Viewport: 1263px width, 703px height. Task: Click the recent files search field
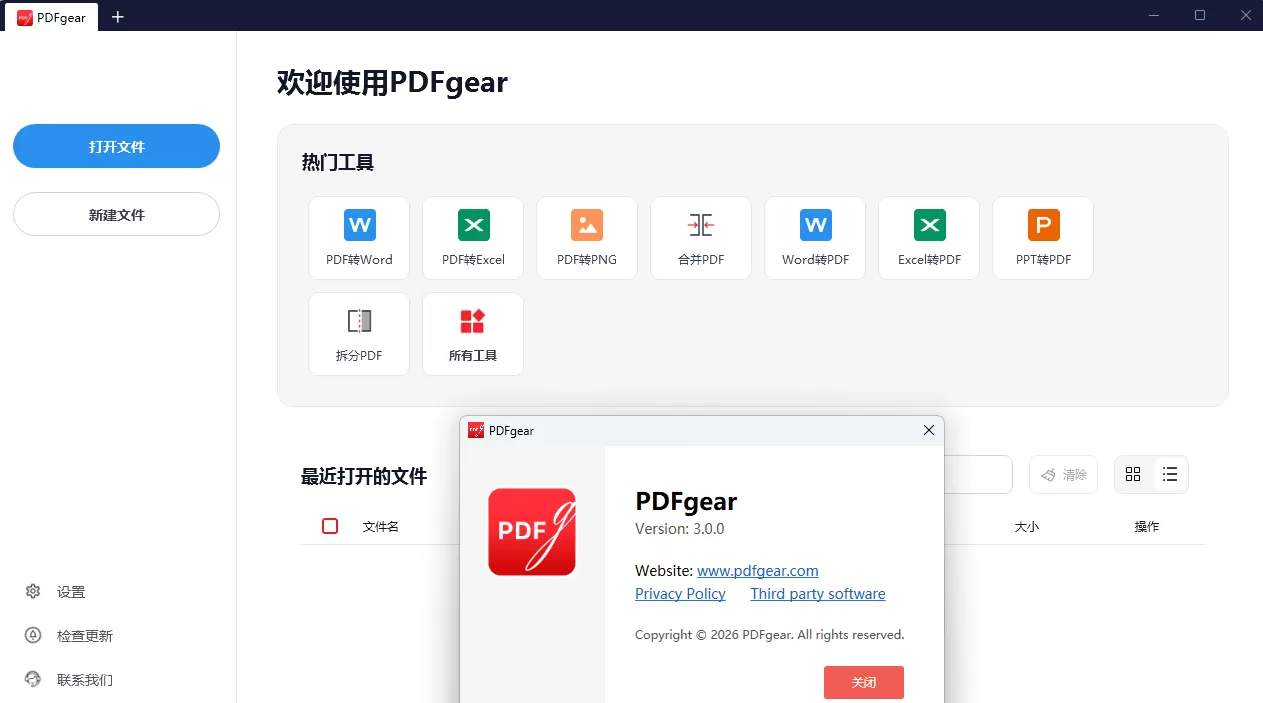(x=978, y=475)
